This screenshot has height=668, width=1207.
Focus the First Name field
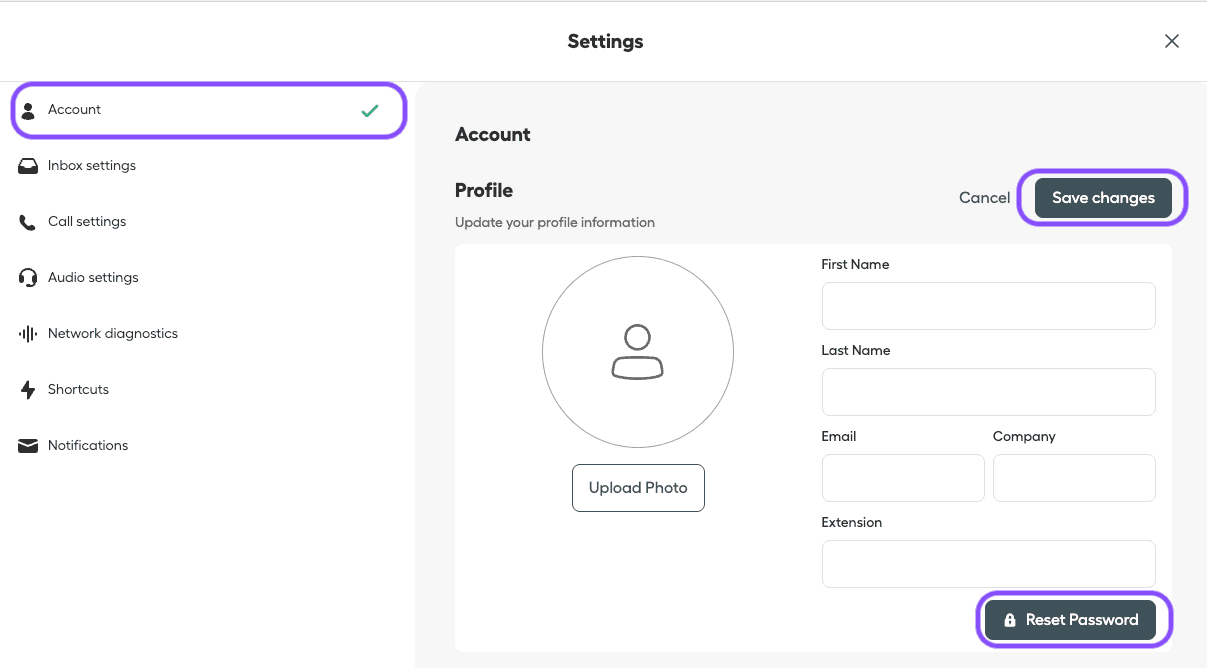988,306
